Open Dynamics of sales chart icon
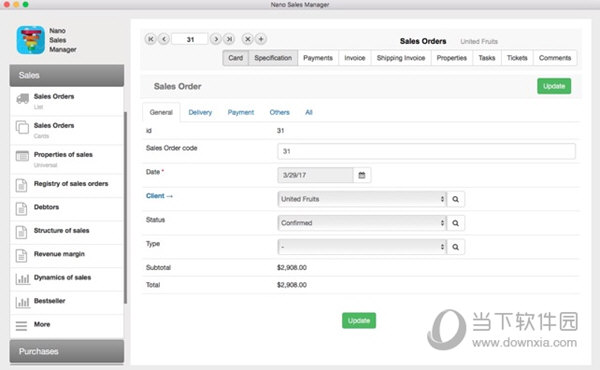Screen dimensions: 600x370 pyautogui.click(x=23, y=279)
